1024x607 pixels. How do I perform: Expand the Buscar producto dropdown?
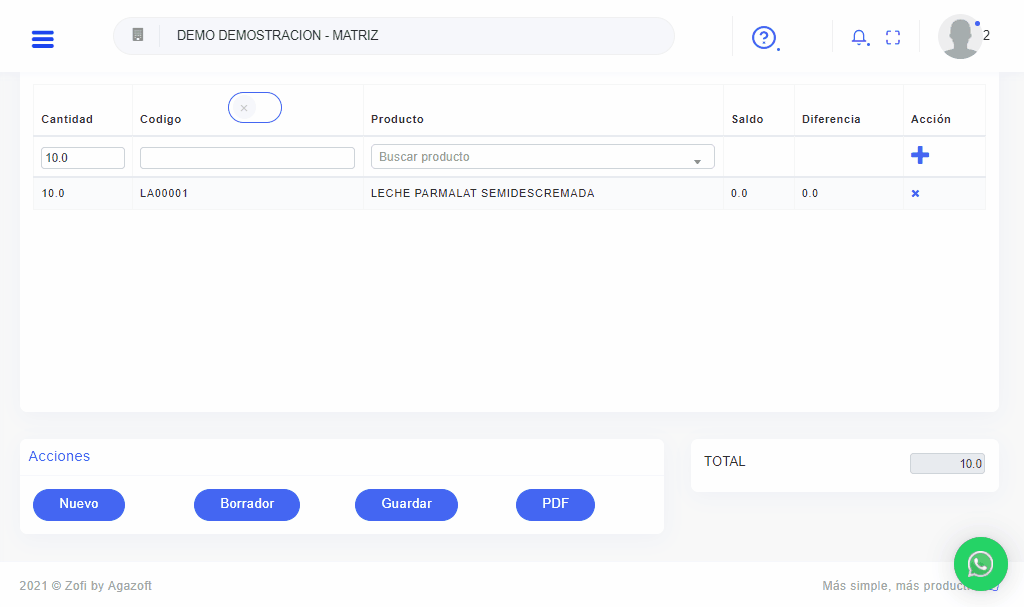697,159
